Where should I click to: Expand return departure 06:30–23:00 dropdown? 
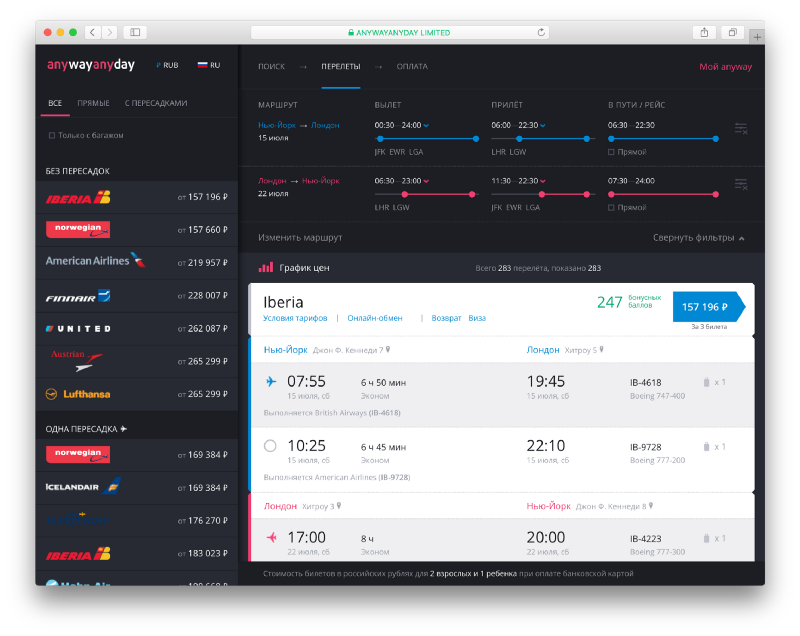(x=426, y=181)
